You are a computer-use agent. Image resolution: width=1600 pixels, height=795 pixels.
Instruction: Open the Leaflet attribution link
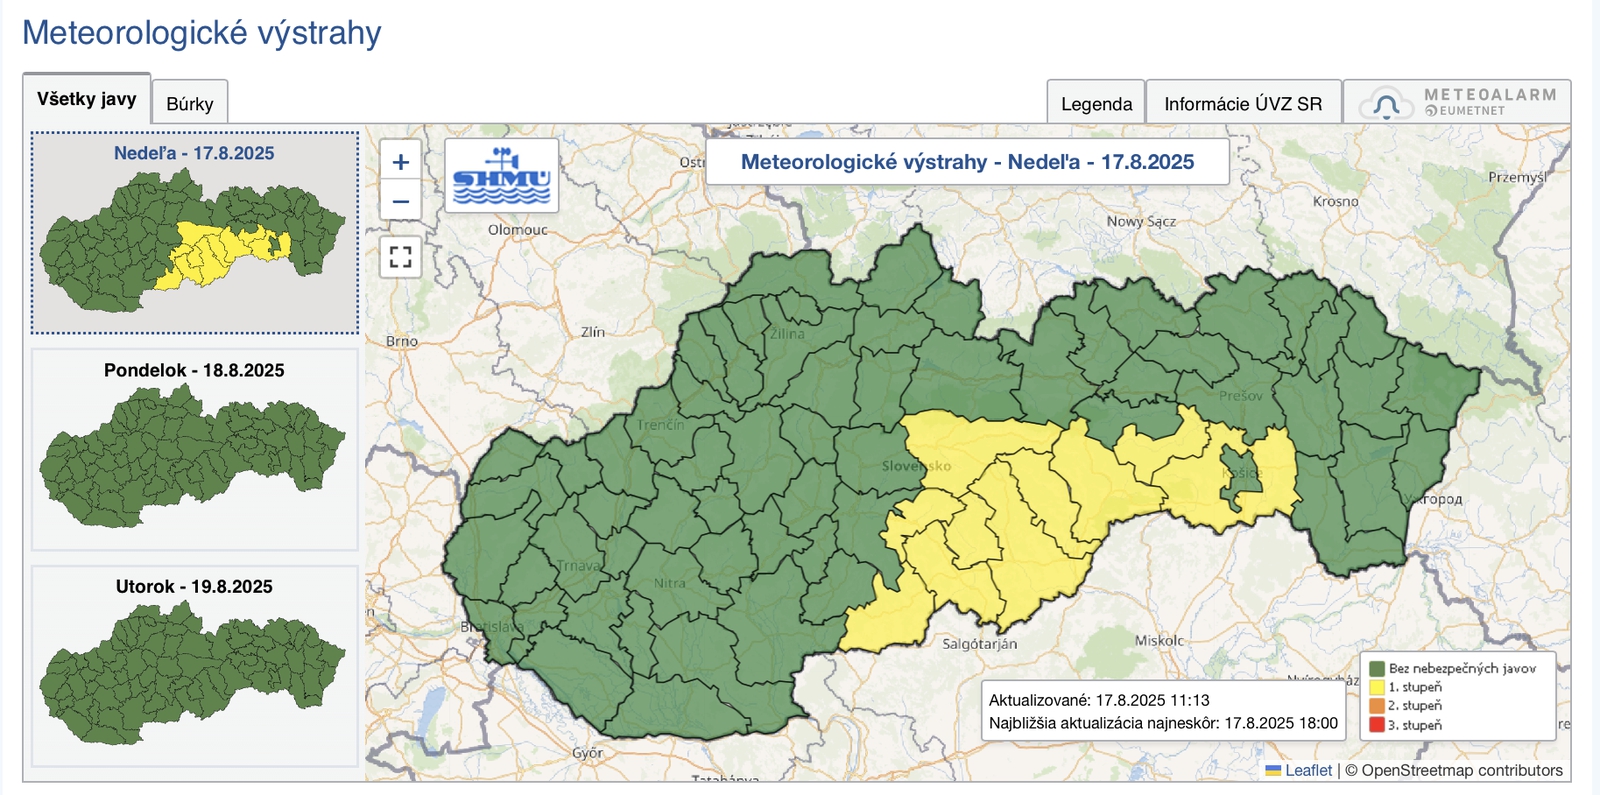click(x=1308, y=770)
